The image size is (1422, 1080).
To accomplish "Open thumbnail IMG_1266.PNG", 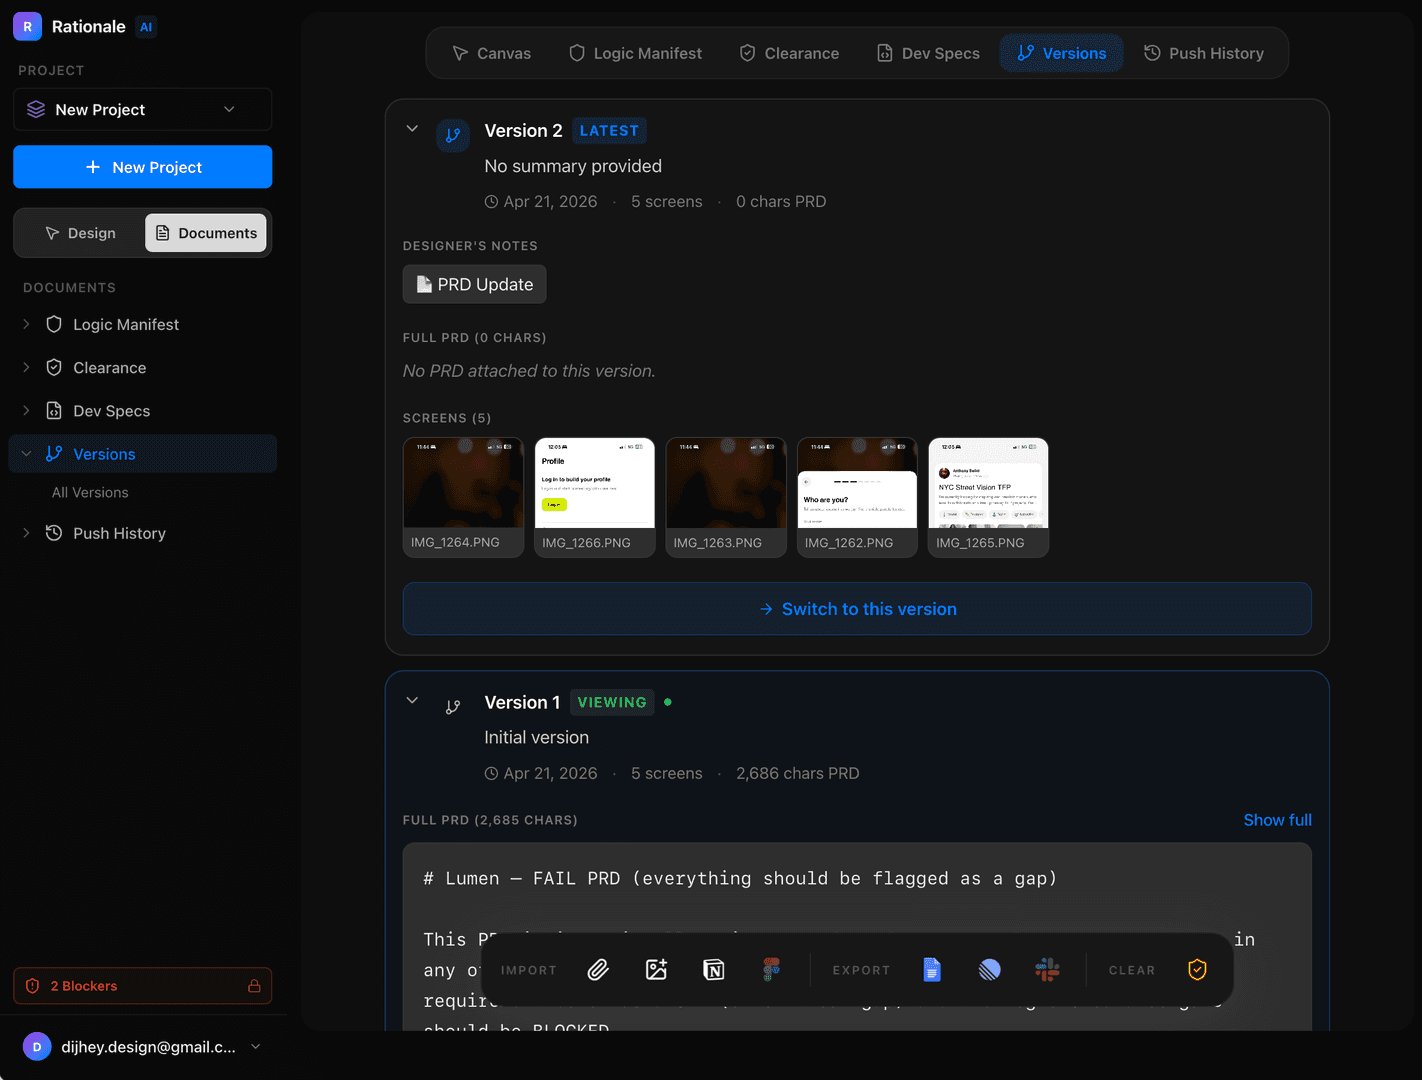I will point(594,497).
